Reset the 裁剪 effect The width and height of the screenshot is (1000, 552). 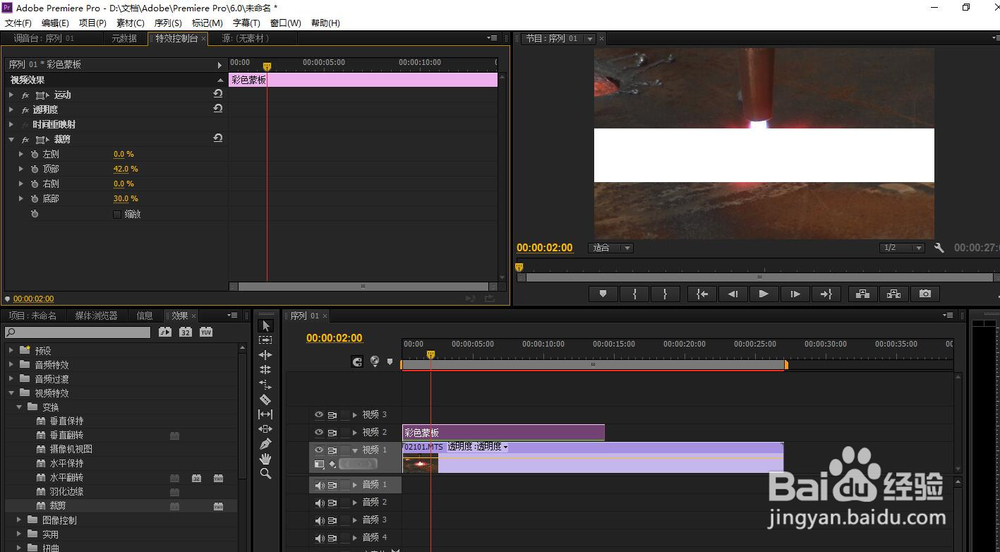pyautogui.click(x=217, y=138)
